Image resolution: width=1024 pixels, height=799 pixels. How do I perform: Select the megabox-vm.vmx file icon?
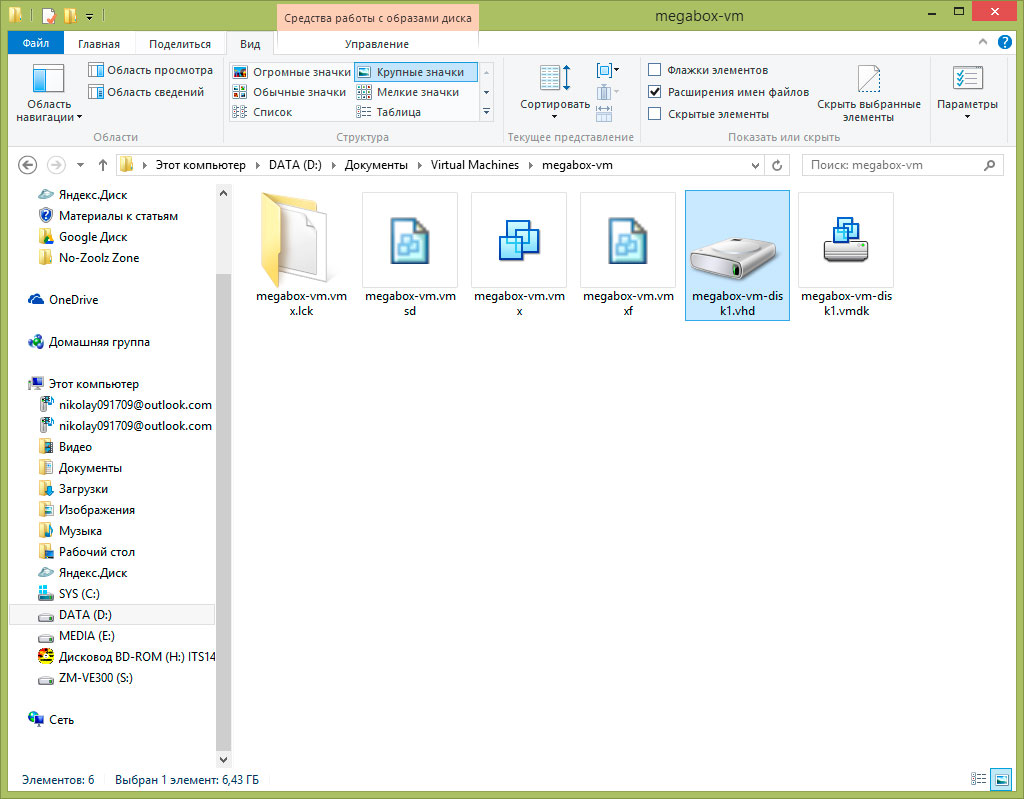coord(518,240)
